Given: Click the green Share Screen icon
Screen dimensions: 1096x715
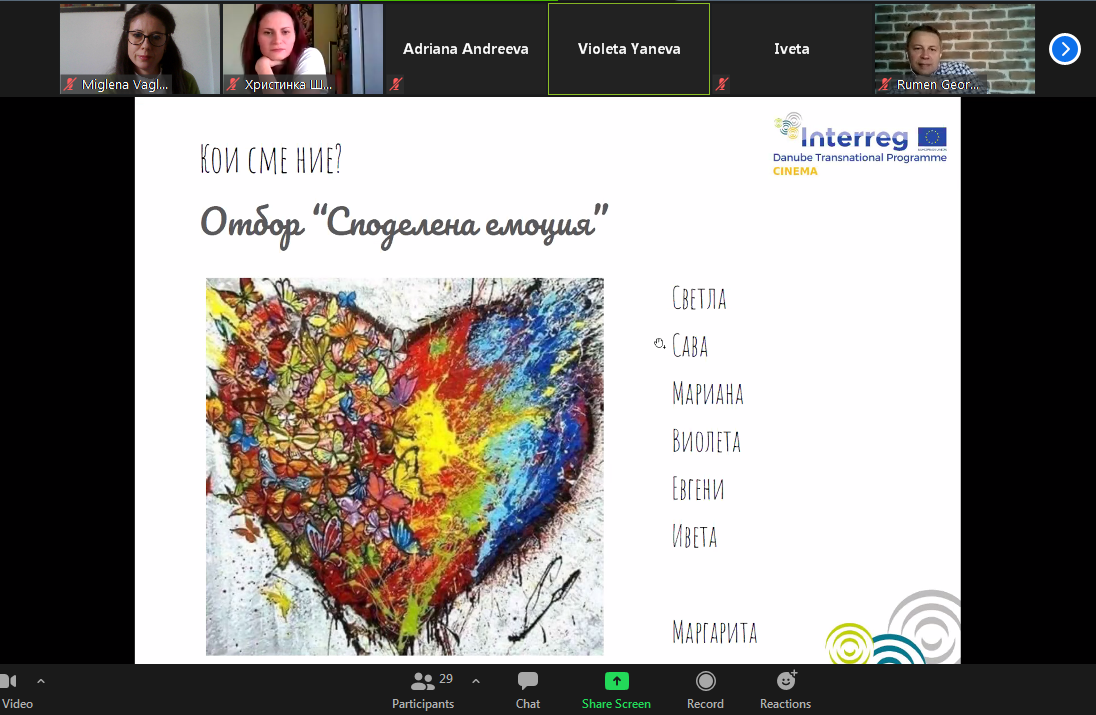Looking at the screenshot, I should [616, 682].
